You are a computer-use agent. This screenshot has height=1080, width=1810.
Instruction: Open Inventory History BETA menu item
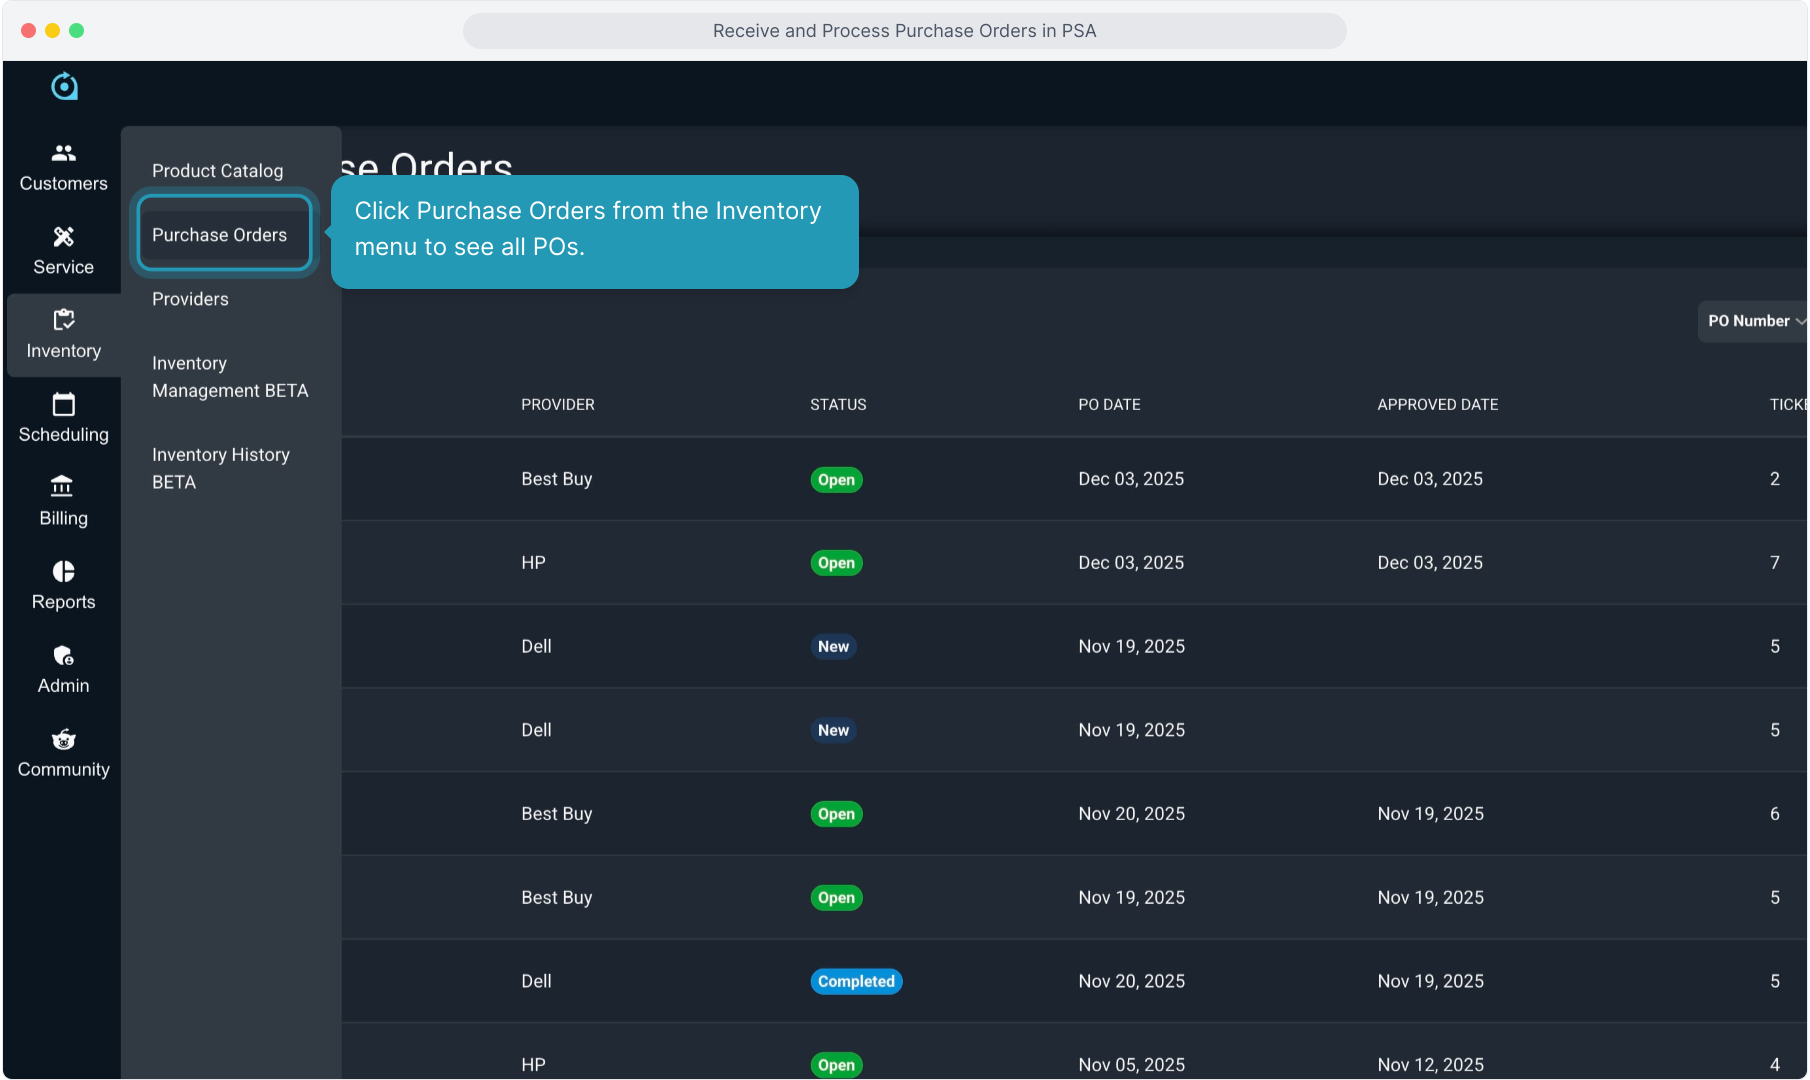tap(221, 468)
